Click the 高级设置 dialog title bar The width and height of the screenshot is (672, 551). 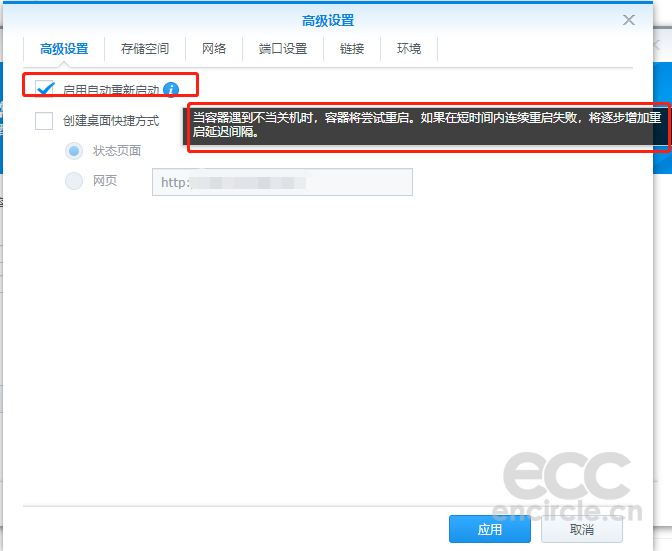coord(328,20)
